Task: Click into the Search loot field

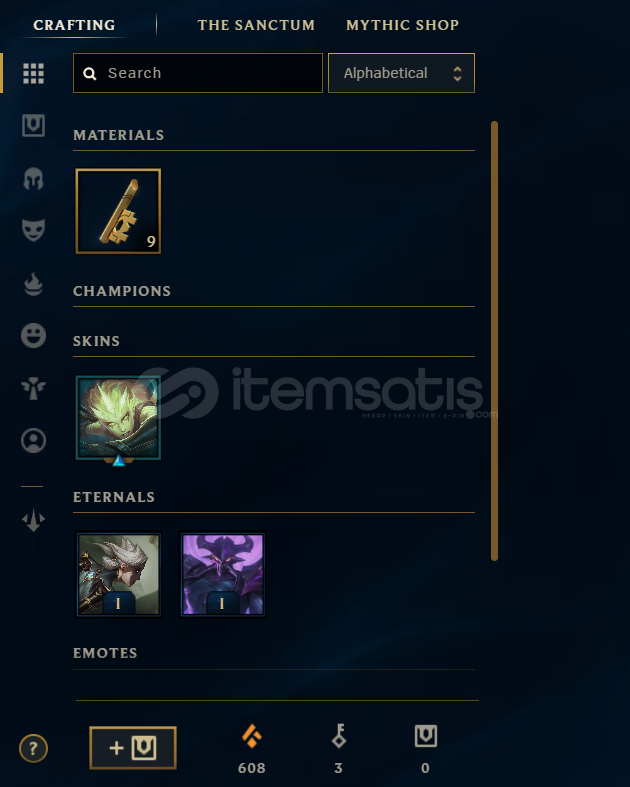Action: coord(198,73)
